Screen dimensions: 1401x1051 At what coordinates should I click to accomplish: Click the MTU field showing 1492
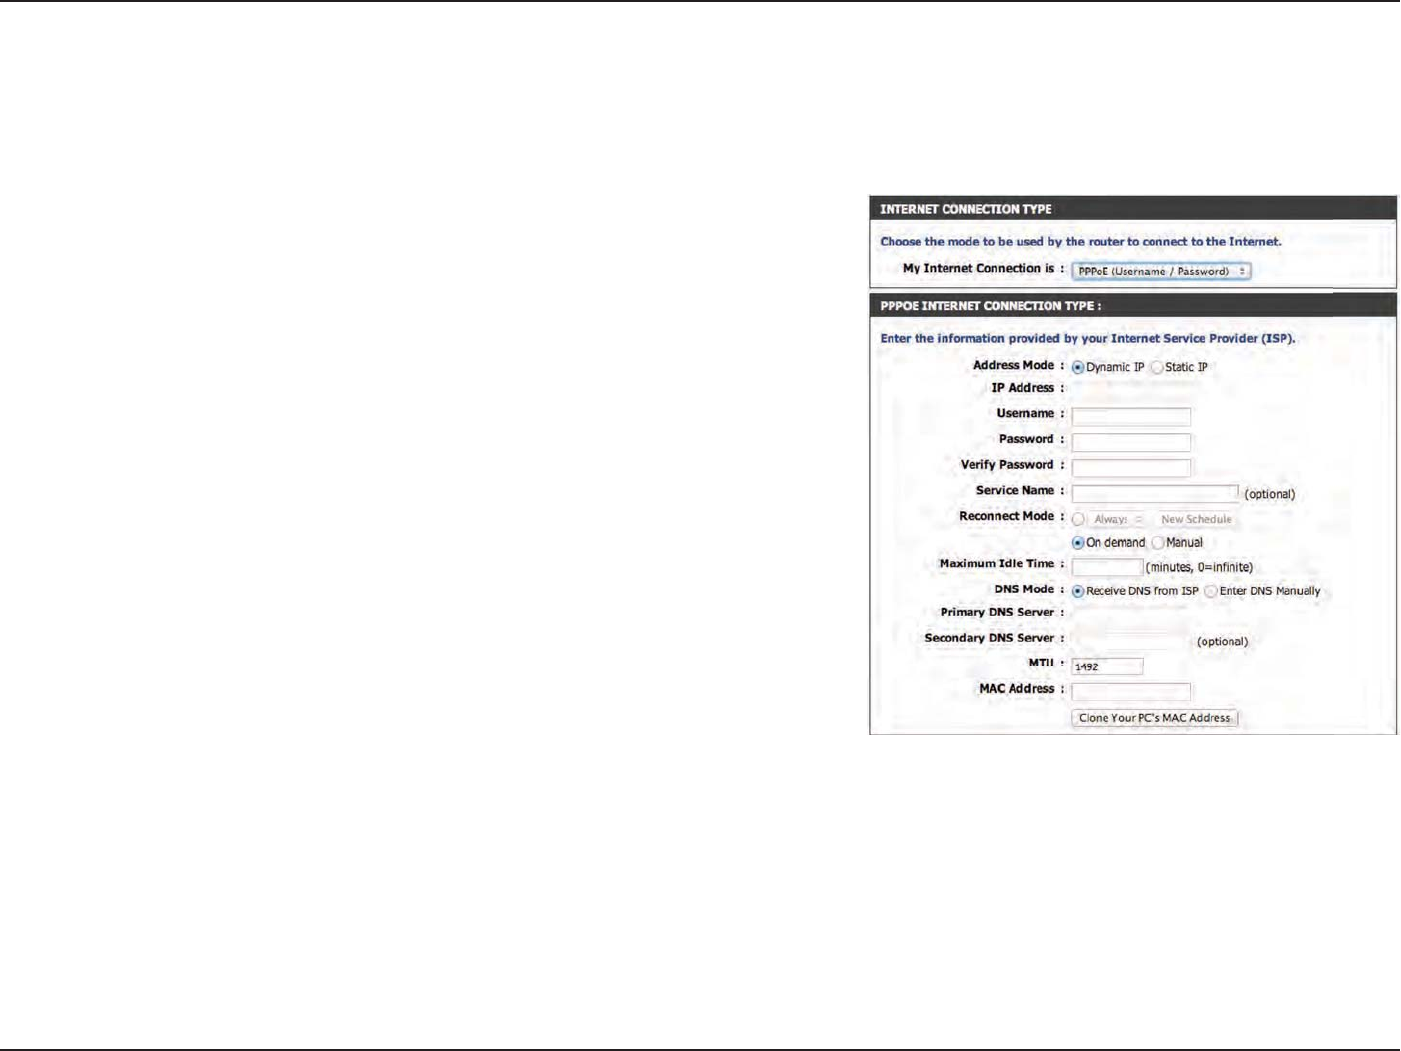pyautogui.click(x=1107, y=667)
